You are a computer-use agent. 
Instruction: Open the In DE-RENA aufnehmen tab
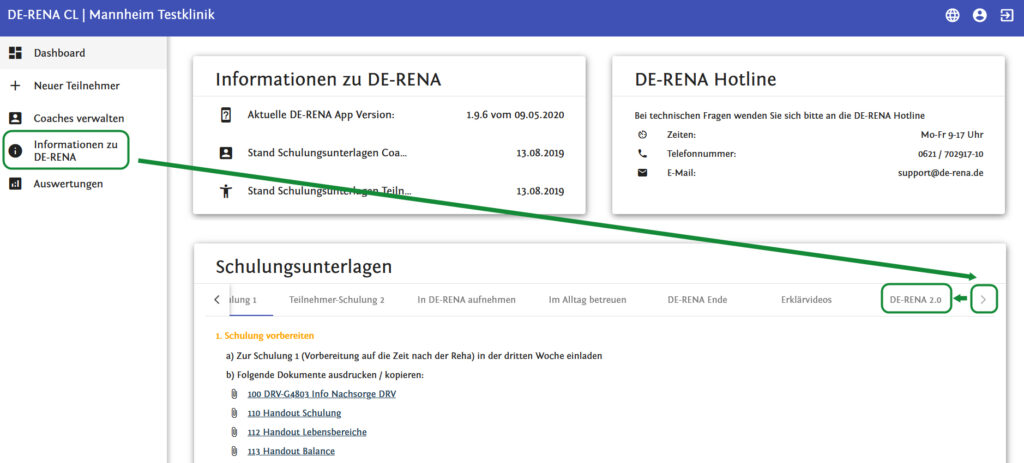click(x=466, y=299)
